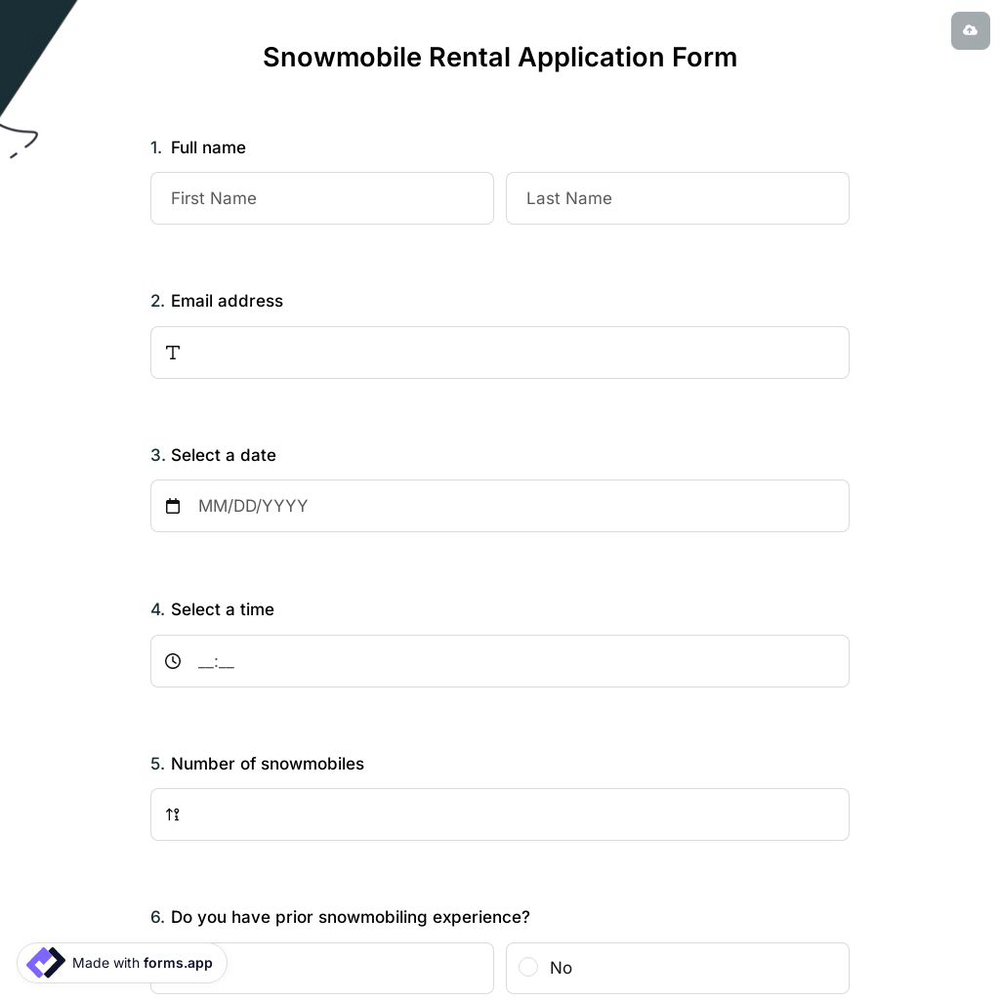Click the MM/DD/YYYY placeholder area
The image size is (1000, 1000).
point(253,506)
